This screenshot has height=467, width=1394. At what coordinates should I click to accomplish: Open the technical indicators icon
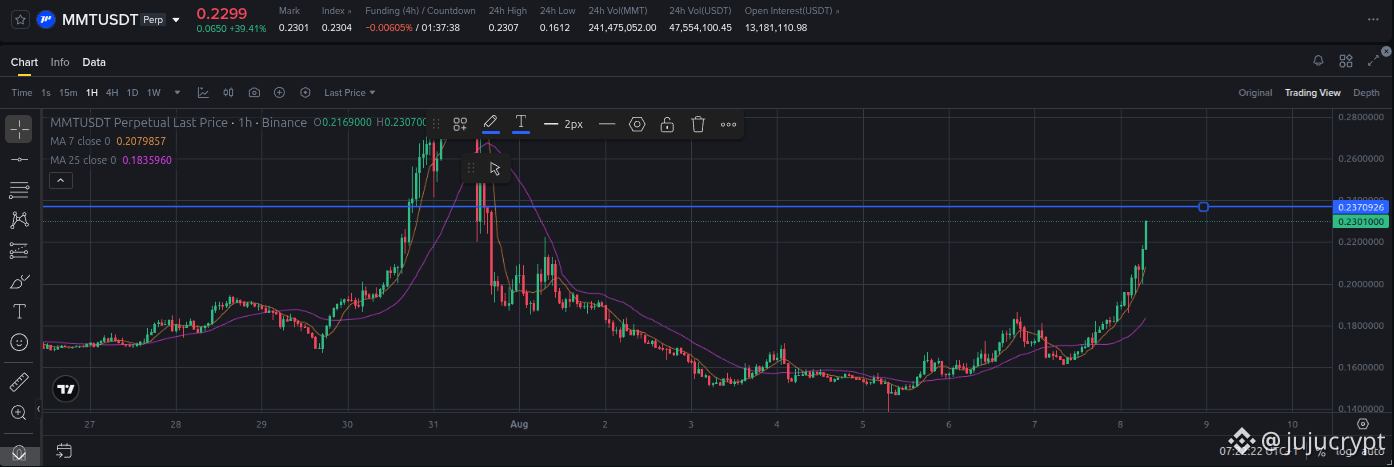[204, 93]
